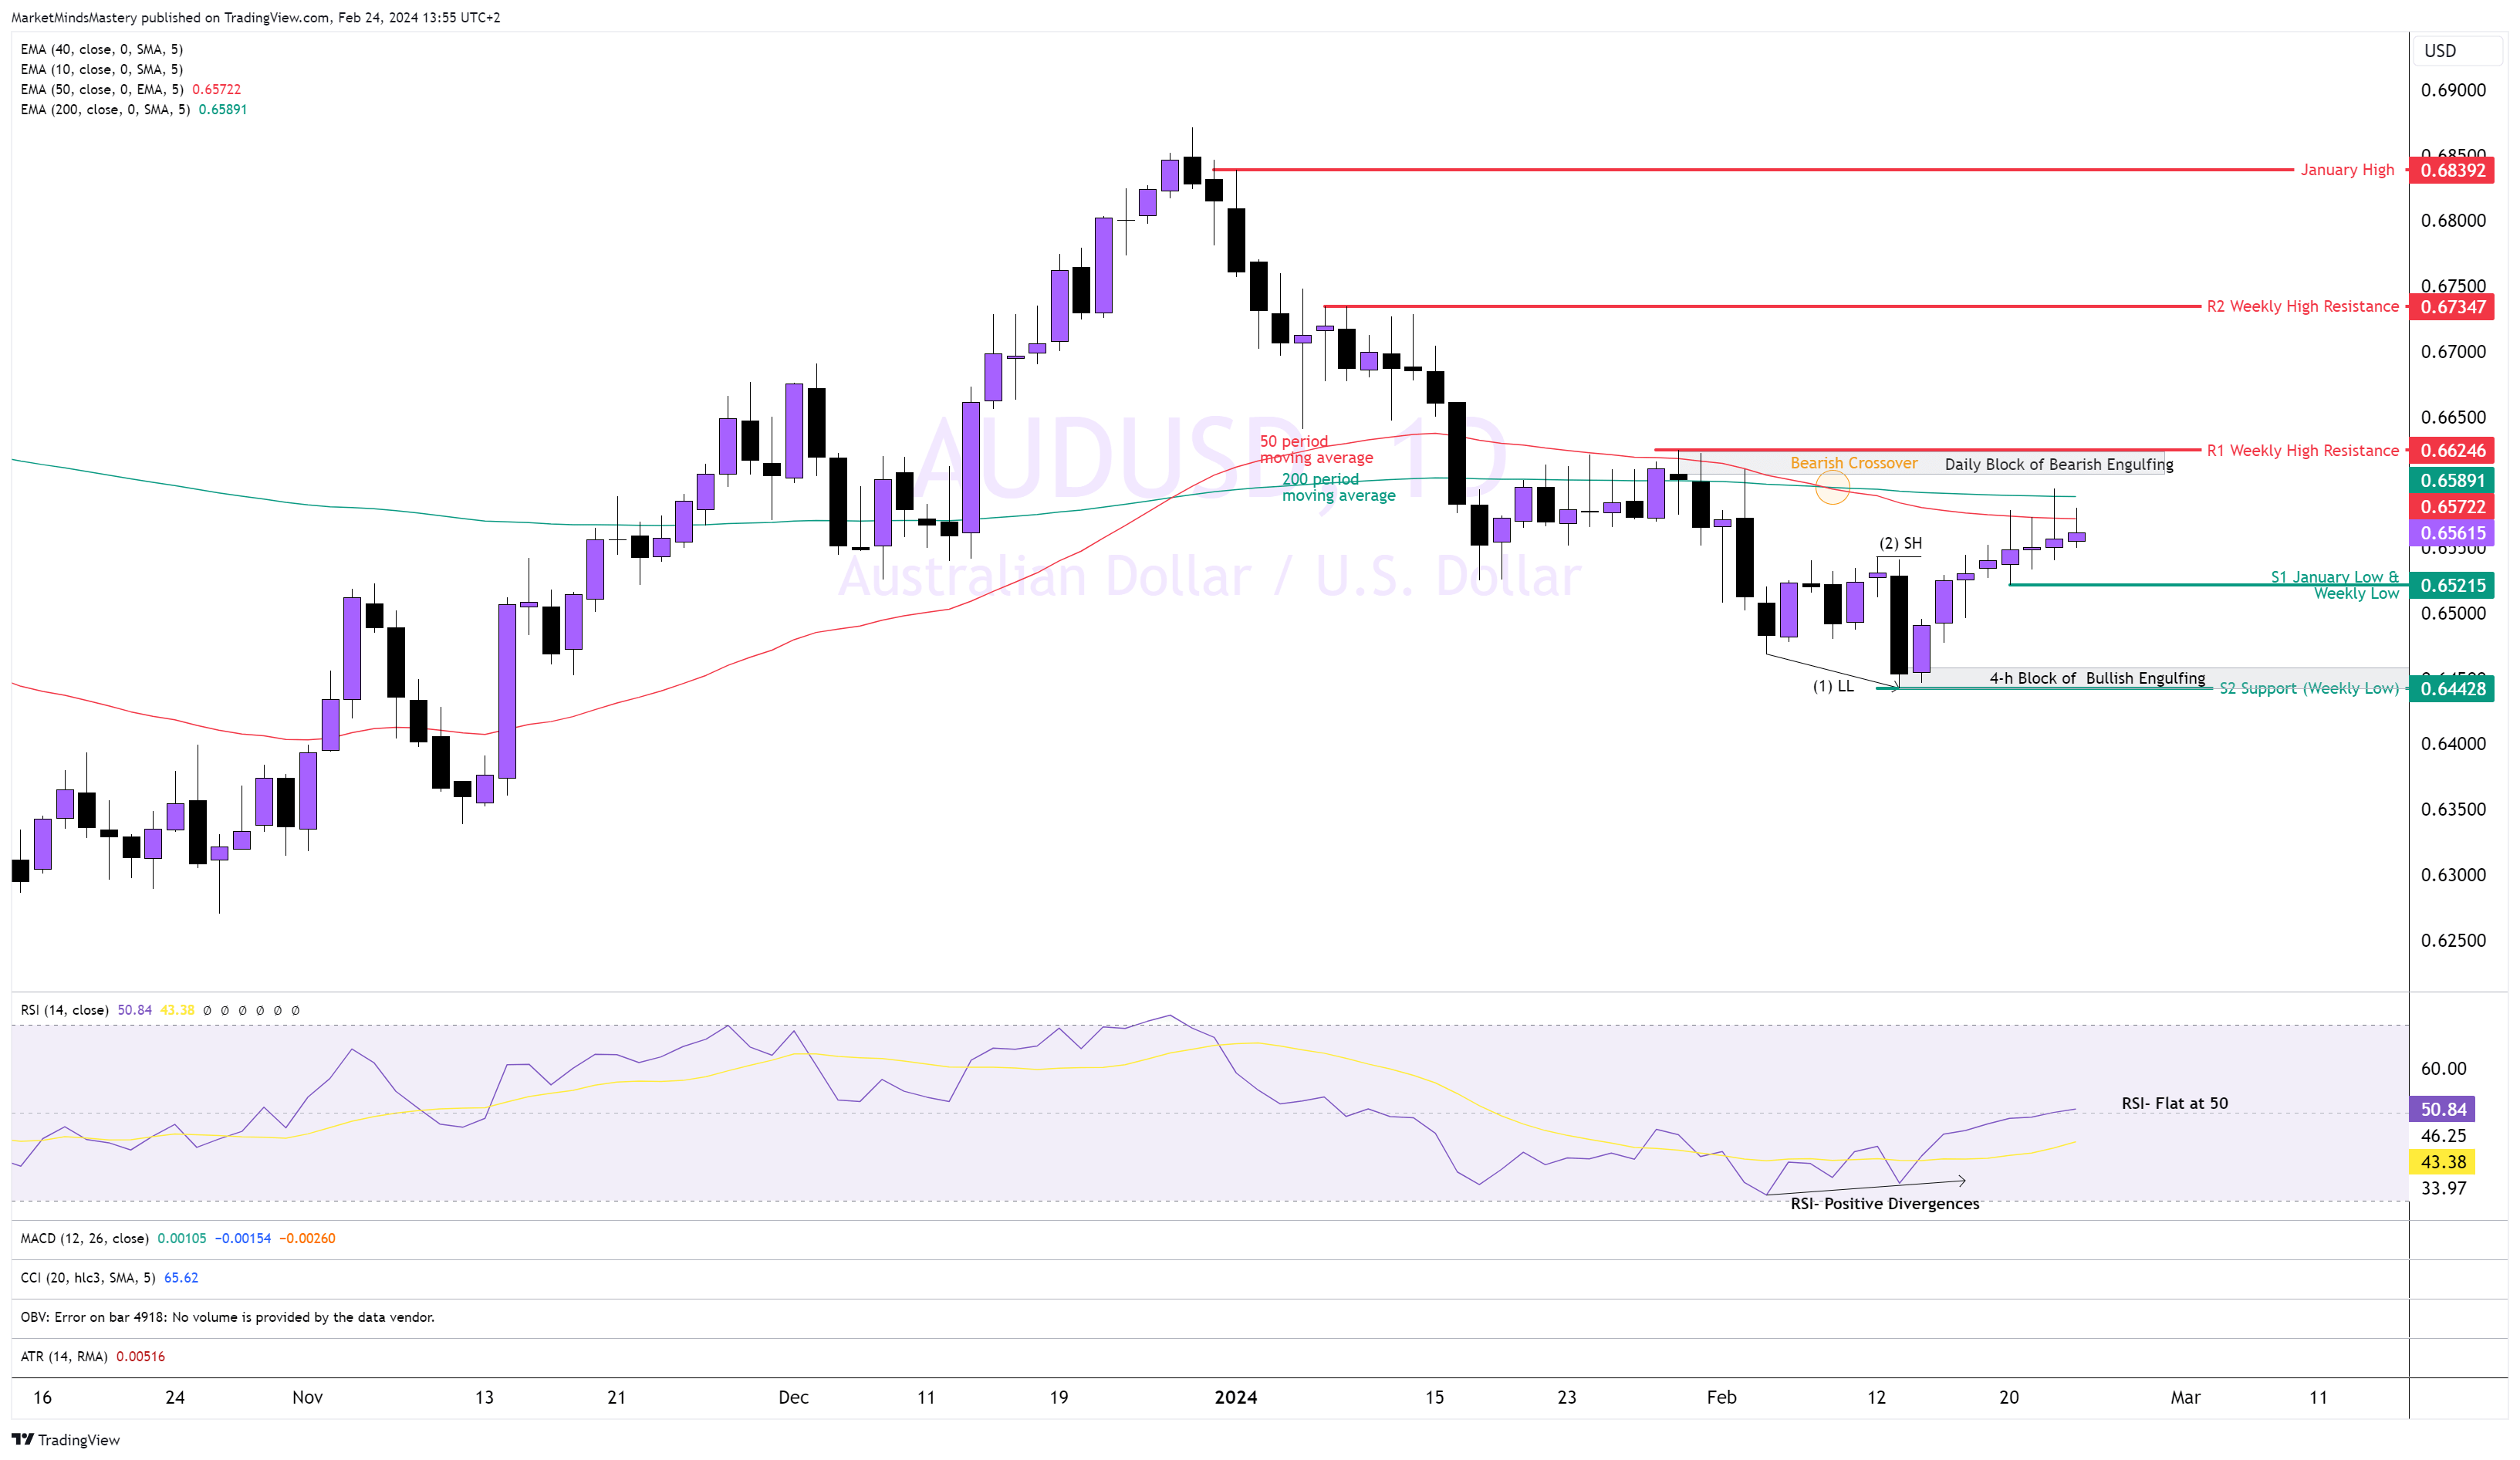The image size is (2520, 1460).
Task: Click the RSI- Positive Divergences annotation
Action: click(x=1884, y=1204)
